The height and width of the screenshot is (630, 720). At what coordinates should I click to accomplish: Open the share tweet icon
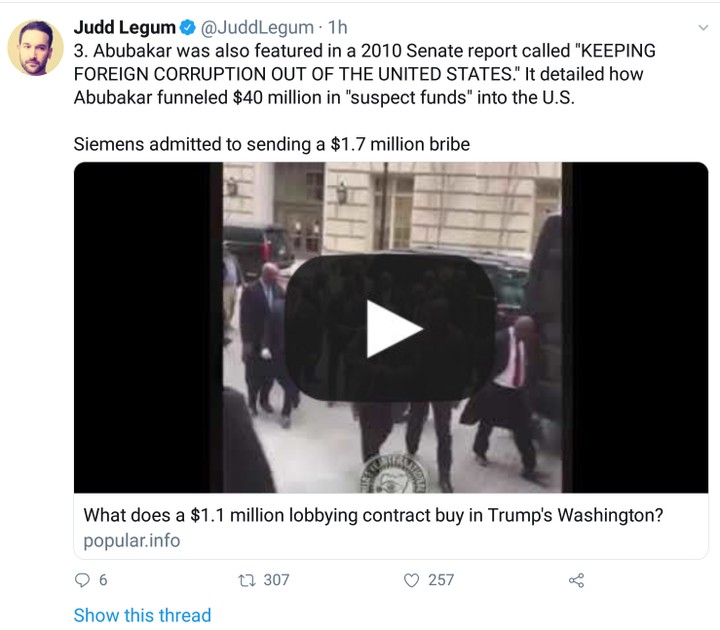[x=576, y=580]
